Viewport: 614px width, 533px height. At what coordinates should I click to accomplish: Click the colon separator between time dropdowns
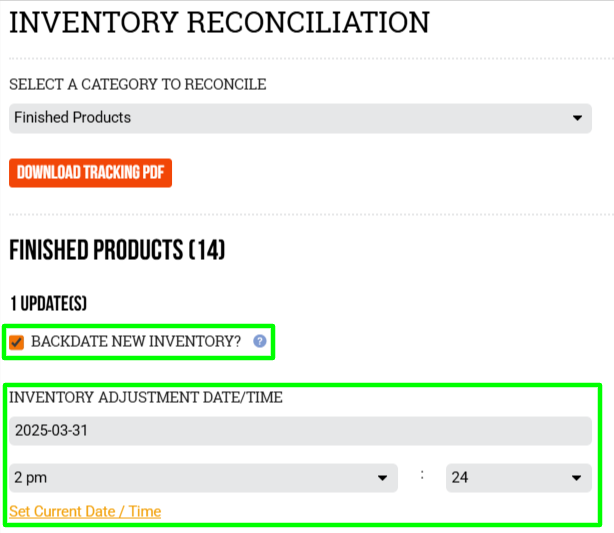(x=422, y=475)
